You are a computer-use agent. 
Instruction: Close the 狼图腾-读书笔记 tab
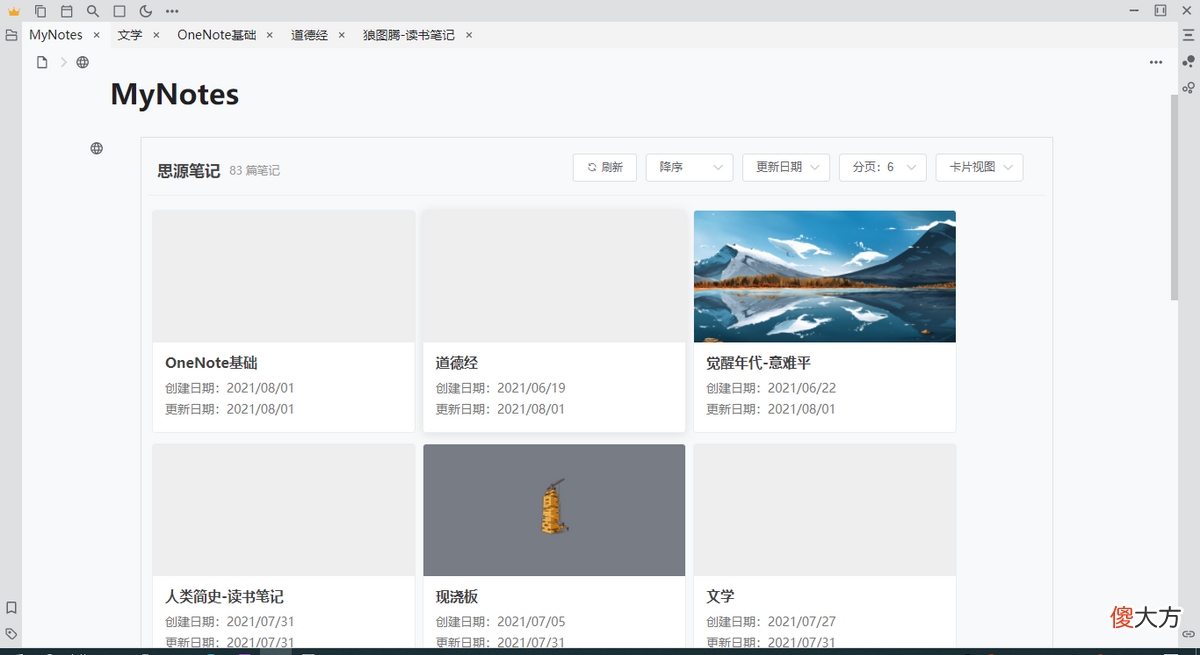(x=468, y=35)
